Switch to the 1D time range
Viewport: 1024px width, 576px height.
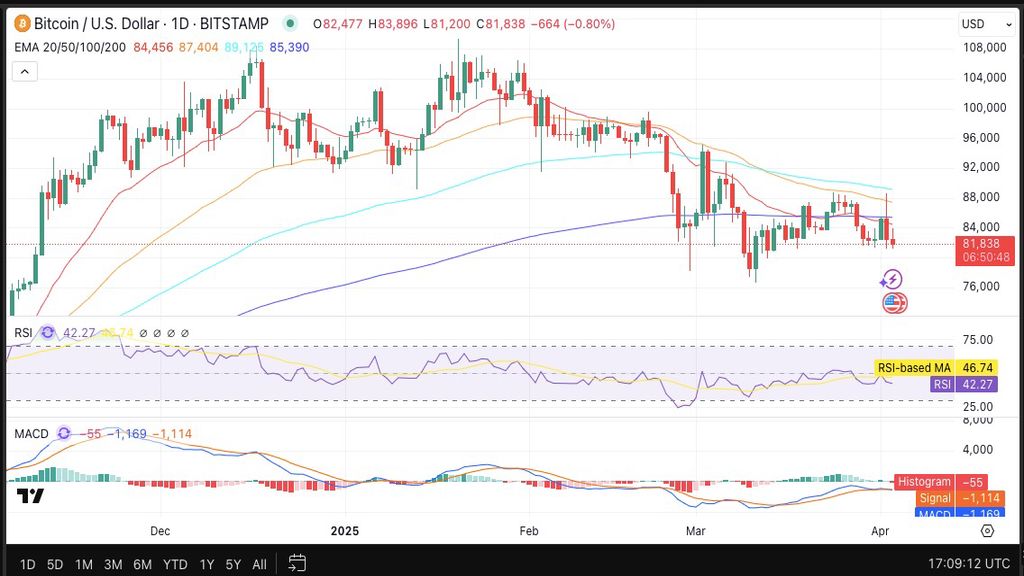click(x=27, y=564)
